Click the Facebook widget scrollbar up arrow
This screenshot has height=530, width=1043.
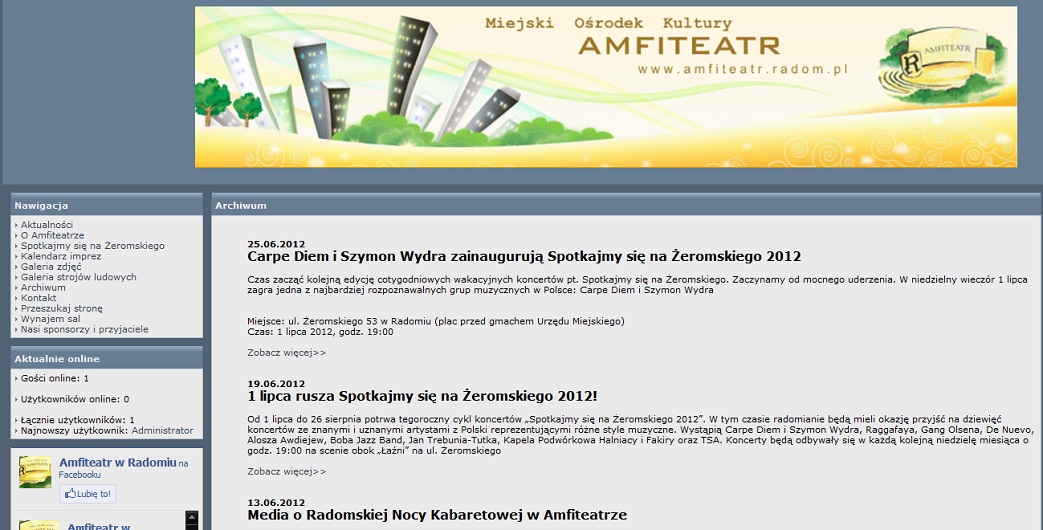click(192, 518)
